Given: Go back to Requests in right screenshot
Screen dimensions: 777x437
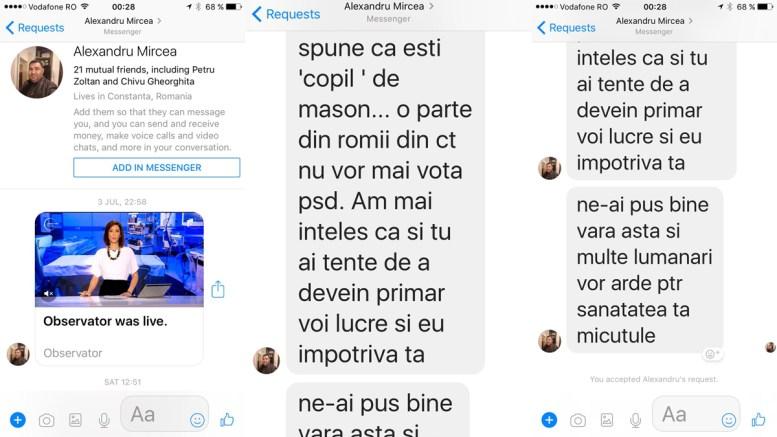Looking at the screenshot, I should [566, 28].
